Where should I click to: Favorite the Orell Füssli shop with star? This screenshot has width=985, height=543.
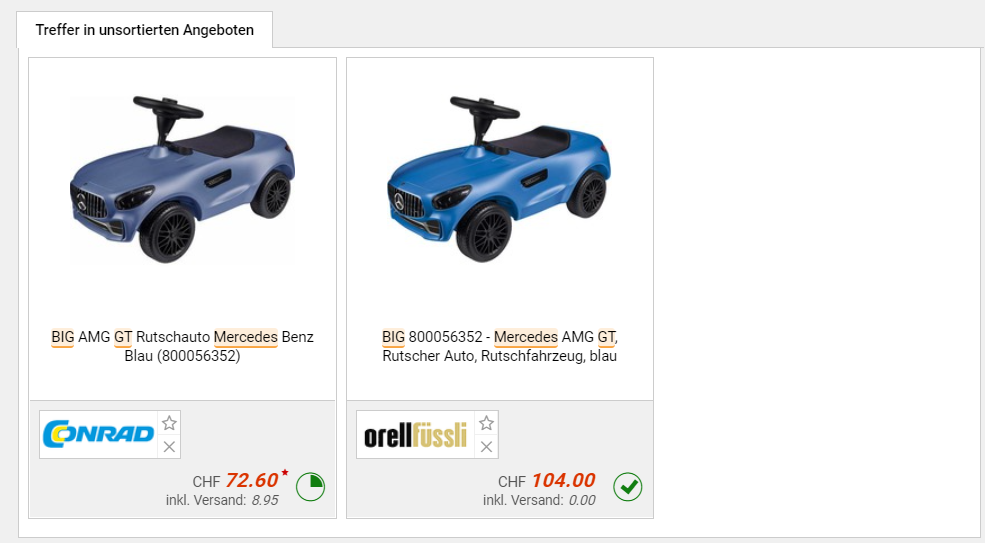[x=486, y=423]
